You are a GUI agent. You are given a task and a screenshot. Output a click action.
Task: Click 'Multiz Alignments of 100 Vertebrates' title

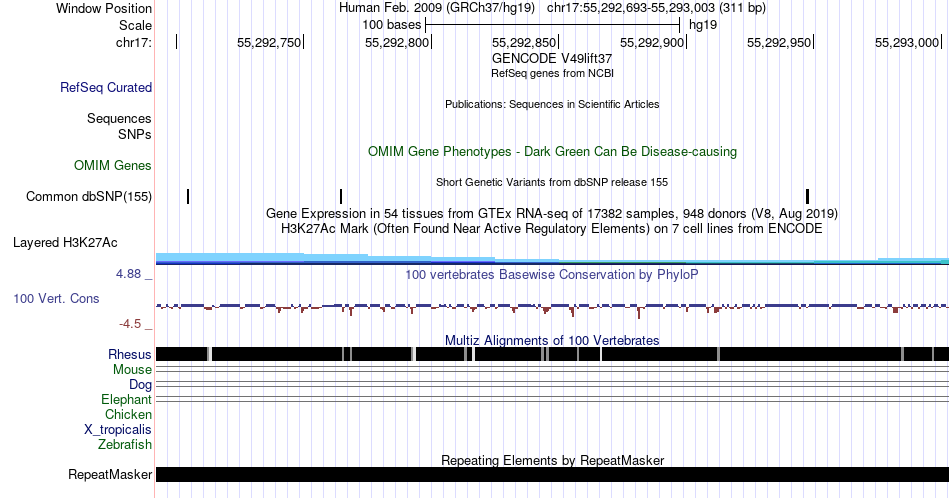(552, 340)
